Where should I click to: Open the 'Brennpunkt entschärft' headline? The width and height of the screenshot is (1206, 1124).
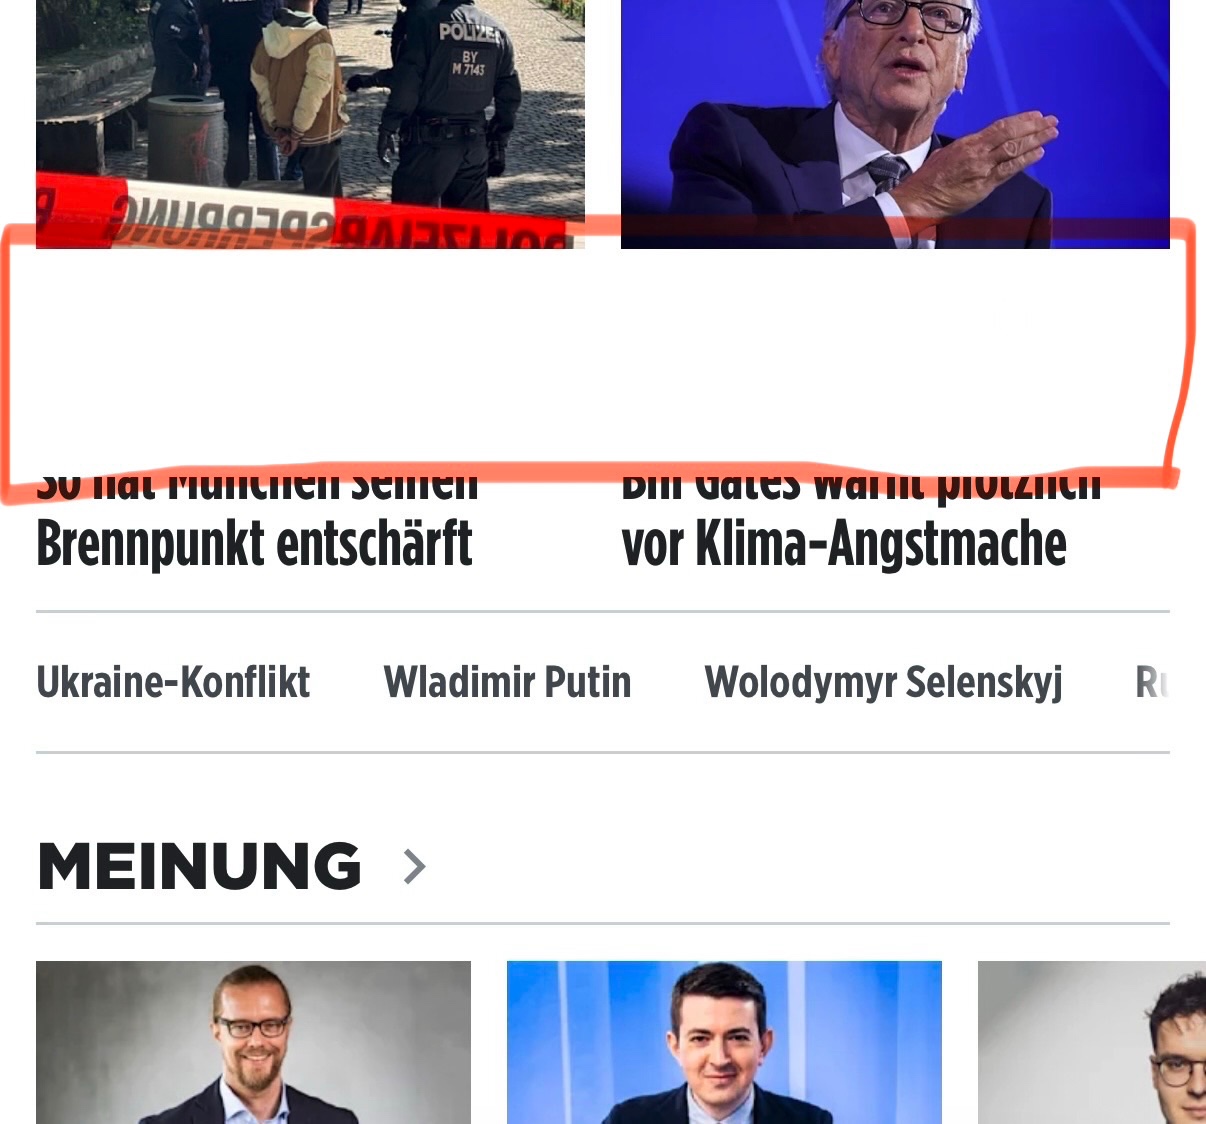(x=254, y=544)
